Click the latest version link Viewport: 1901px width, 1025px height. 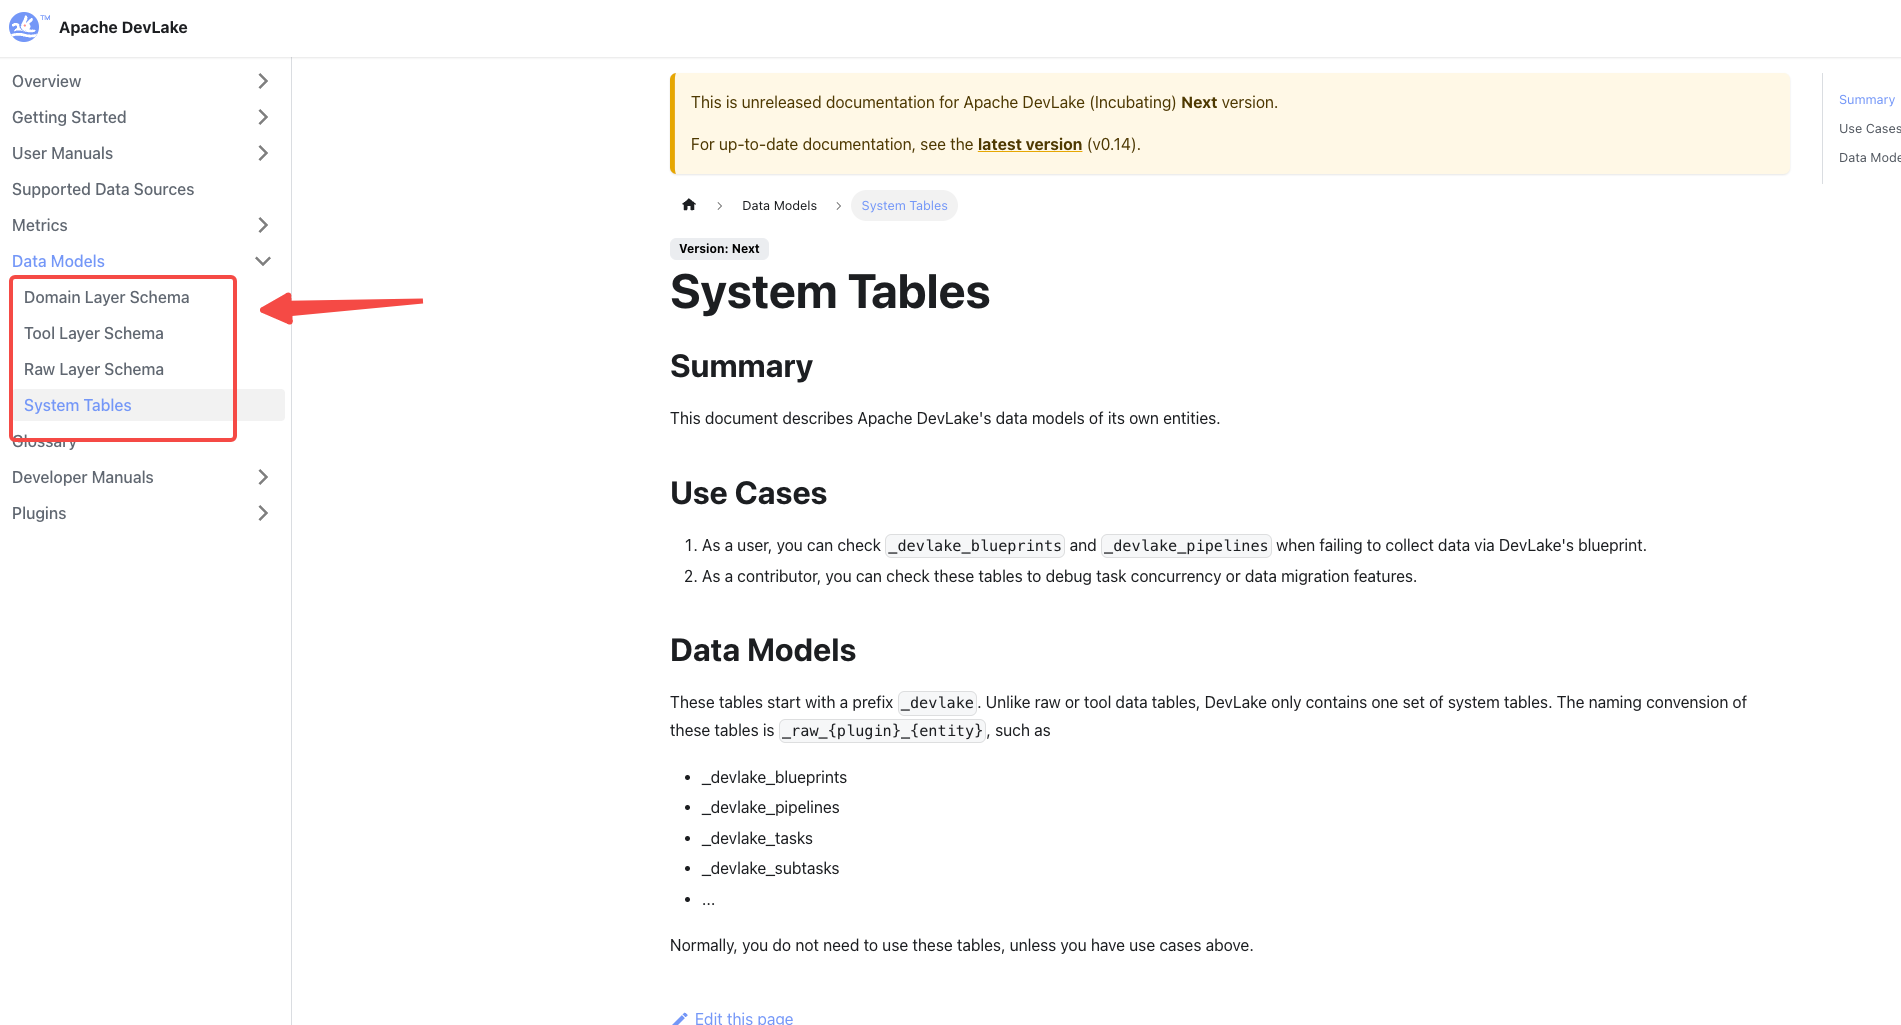pos(1030,144)
